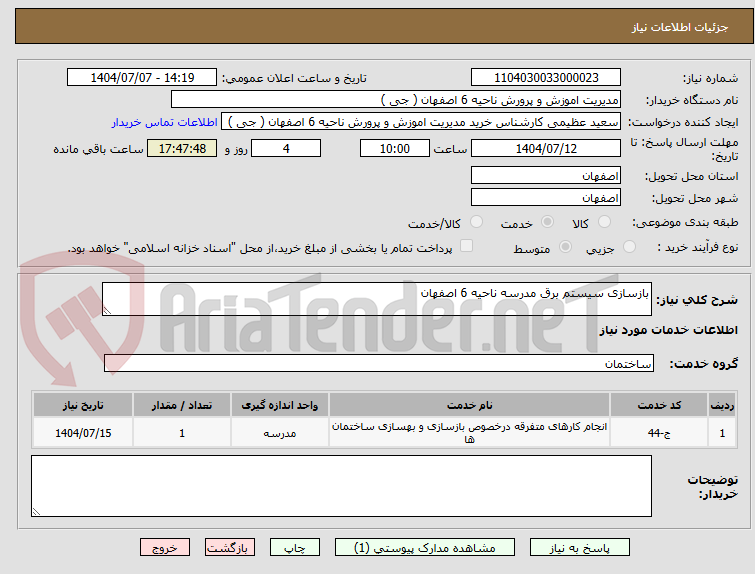Click the ردیف column header
Image resolution: width=755 pixels, height=574 pixels.
[722, 405]
